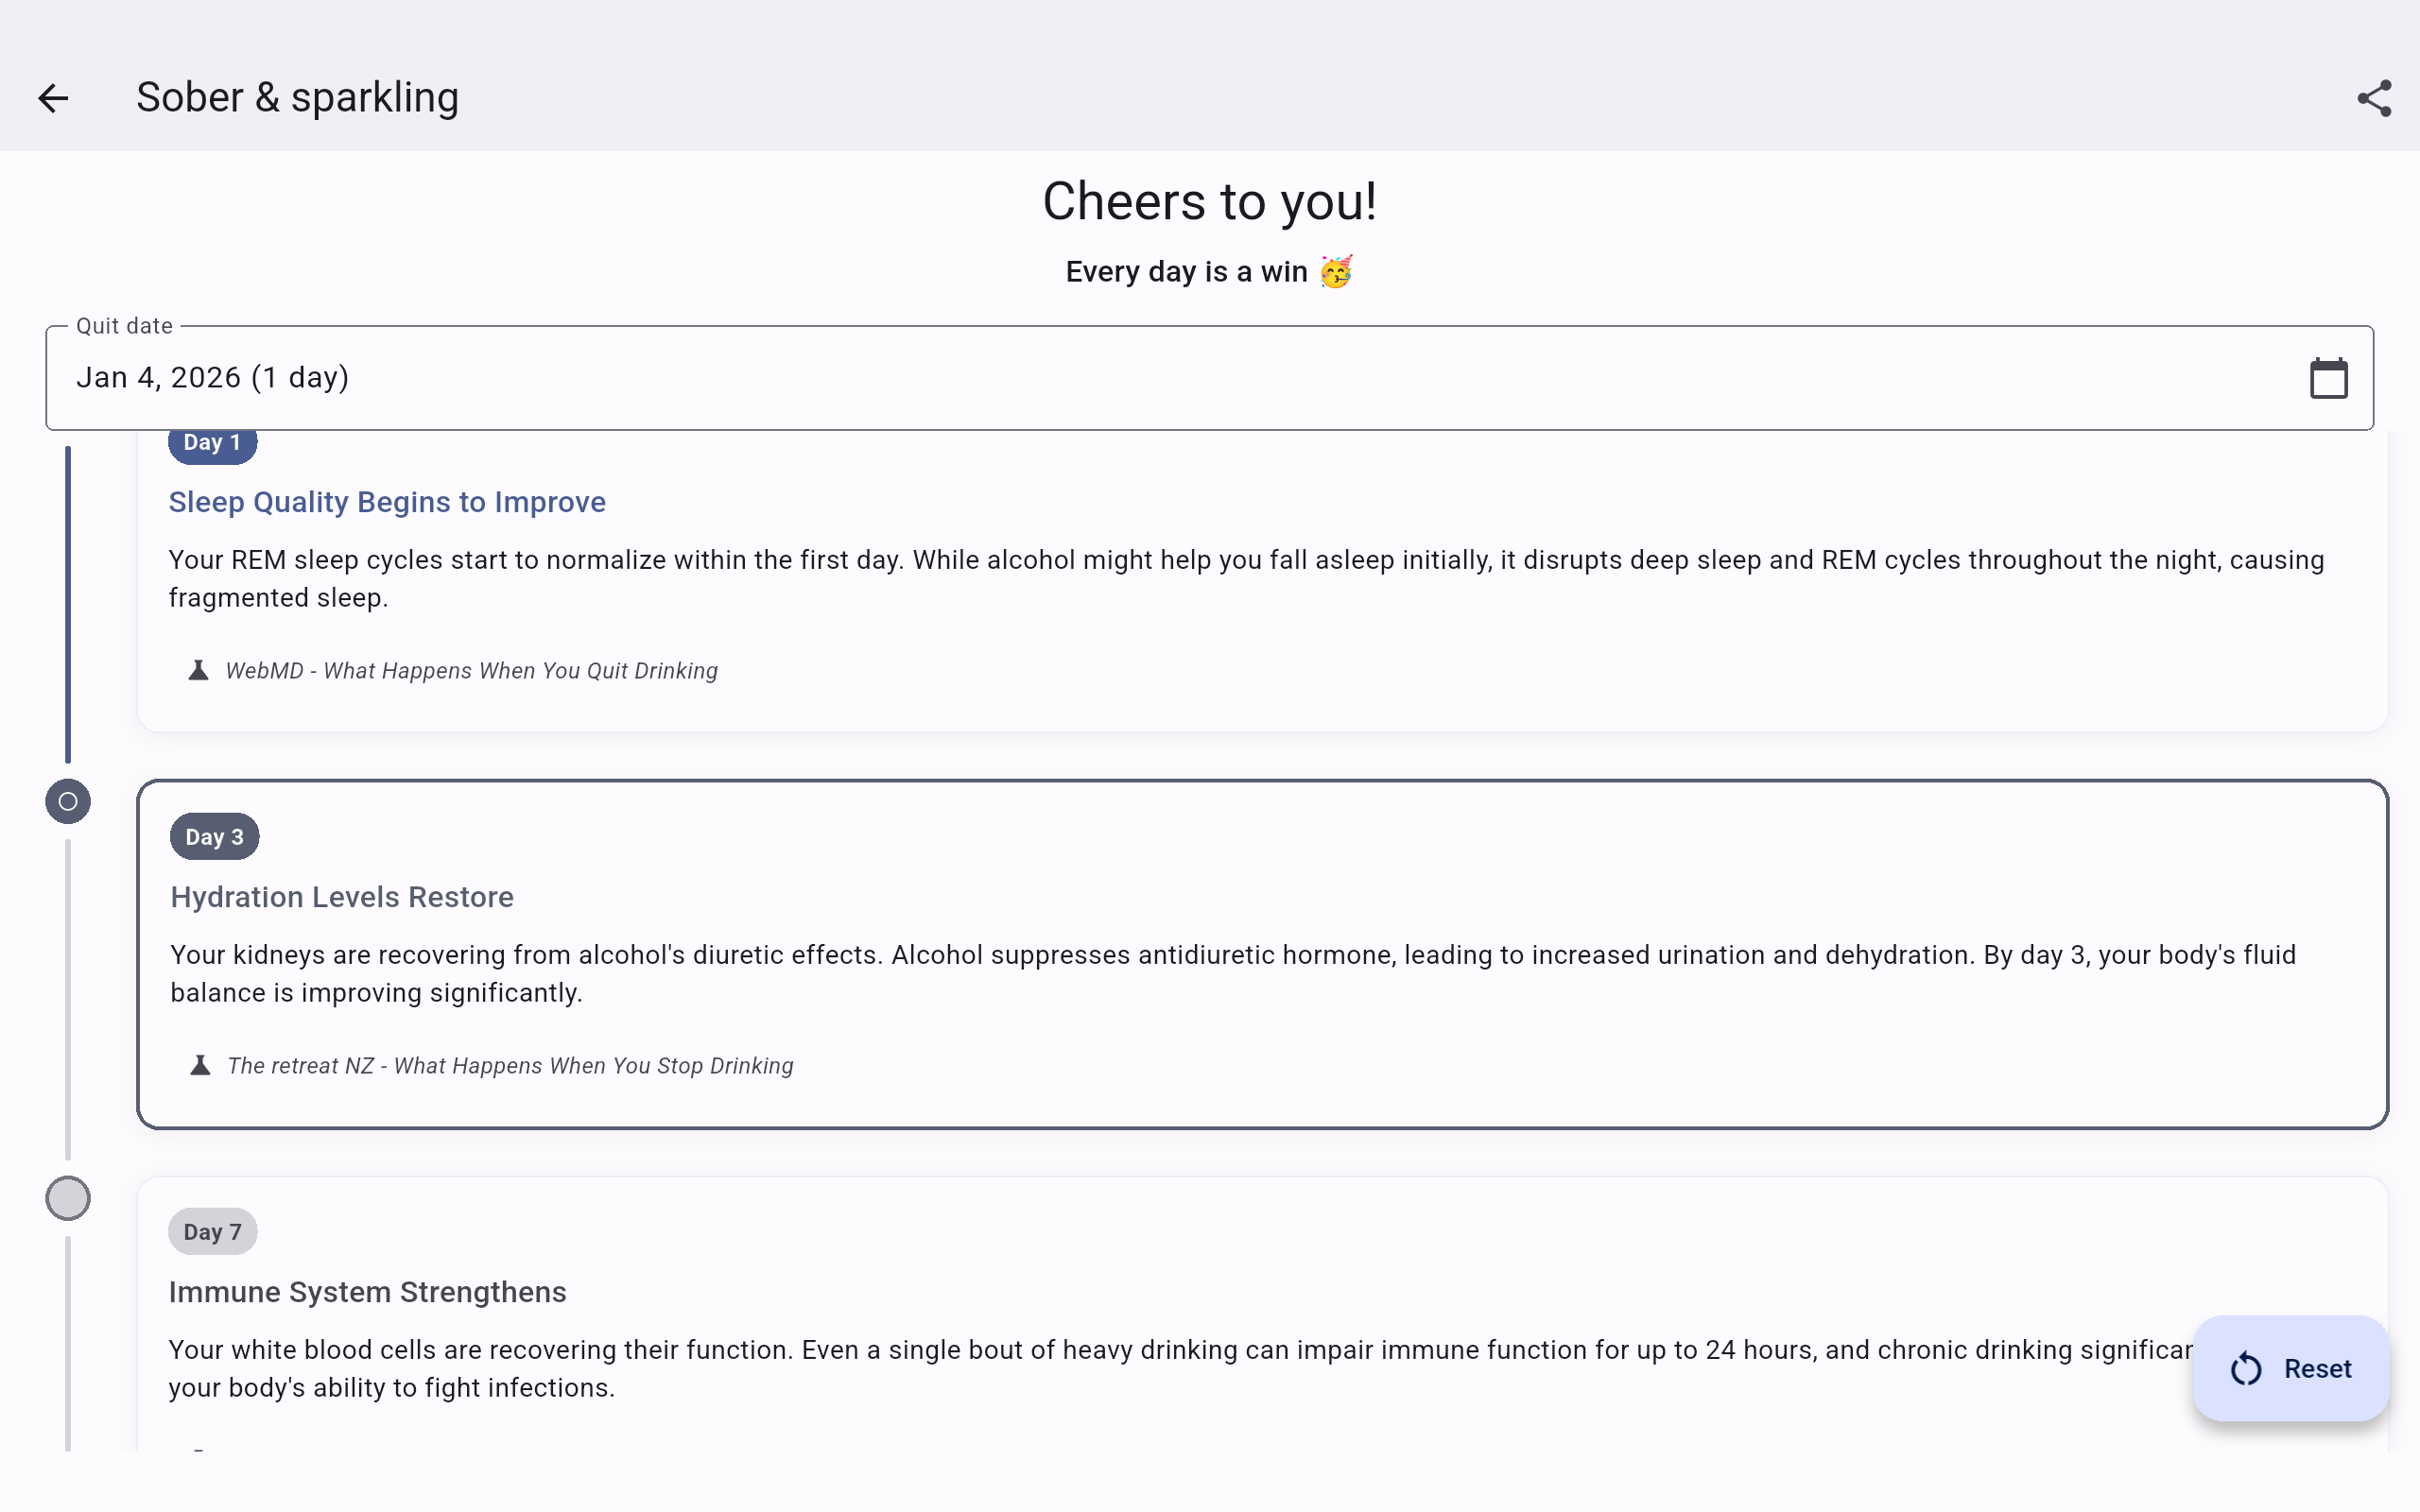The width and height of the screenshot is (2420, 1512).
Task: Open WebMD What Happens When You Quit Drinking
Action: tap(471, 671)
